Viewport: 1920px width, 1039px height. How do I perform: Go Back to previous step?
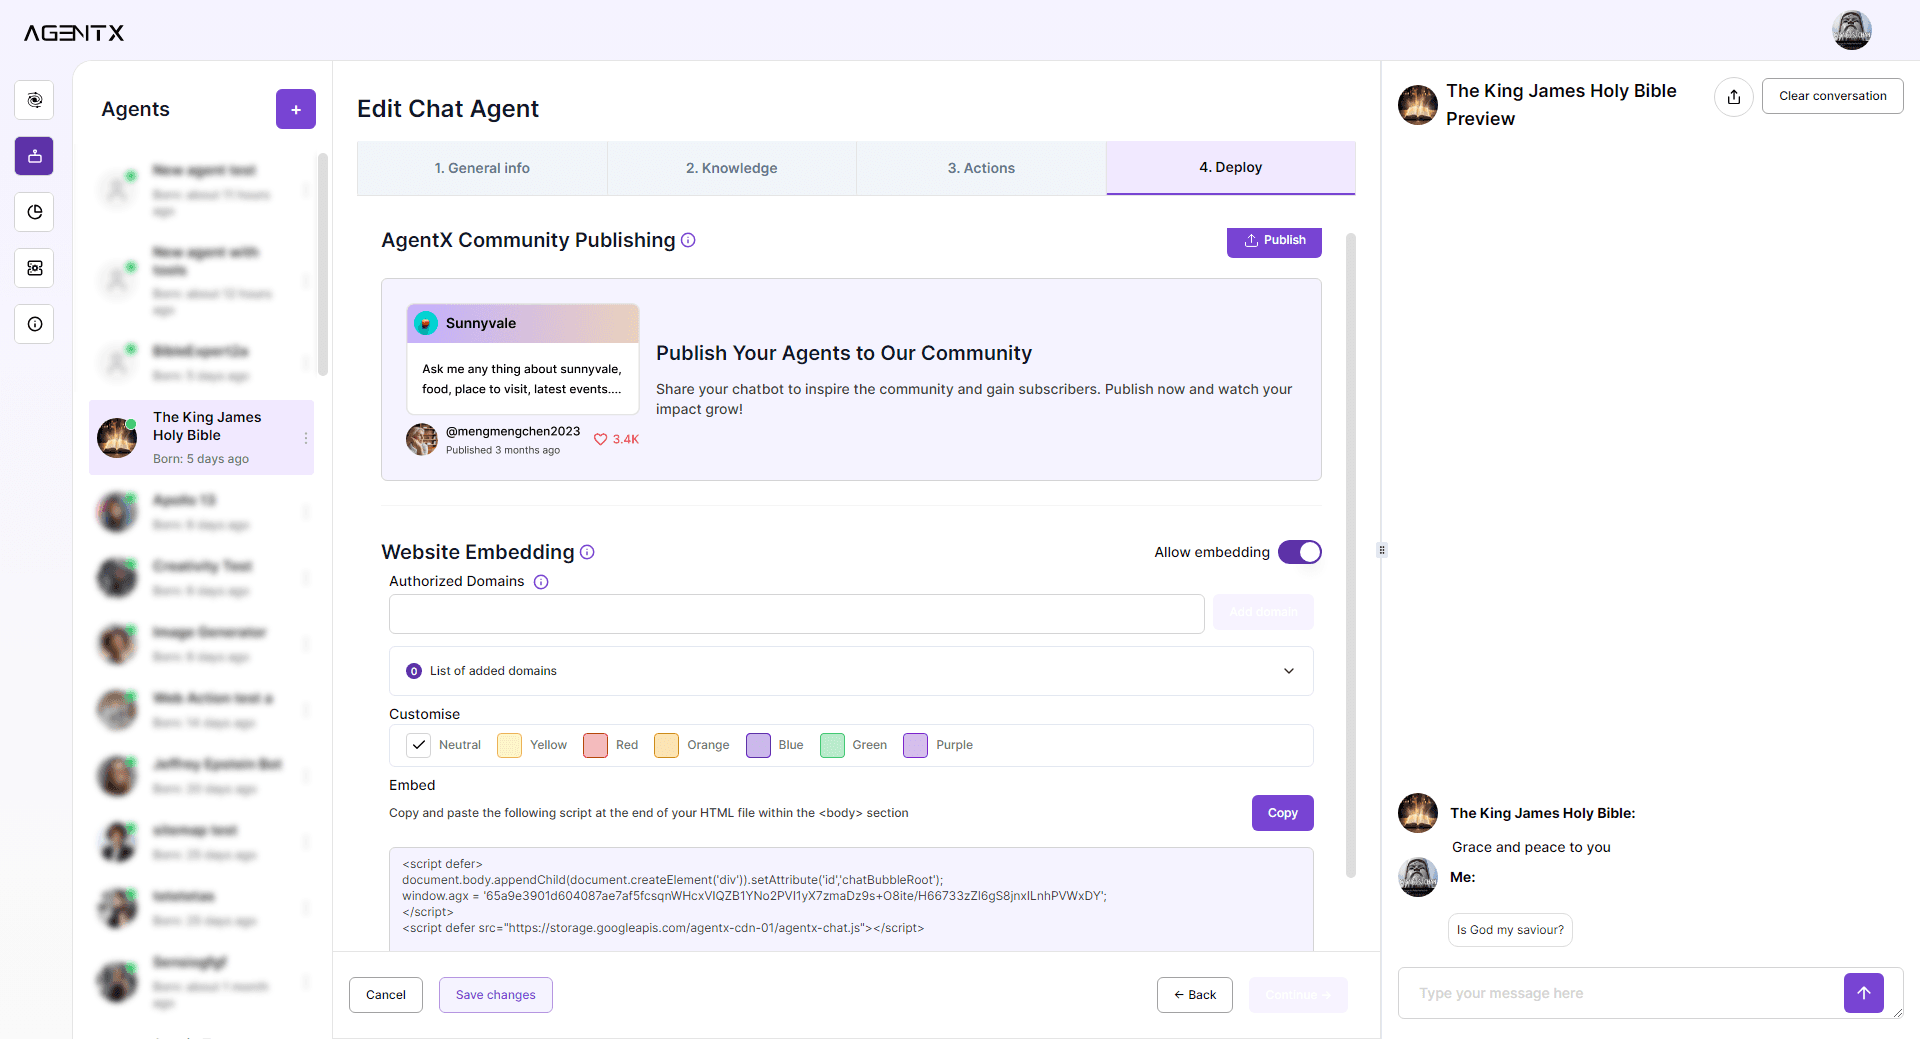click(x=1195, y=995)
